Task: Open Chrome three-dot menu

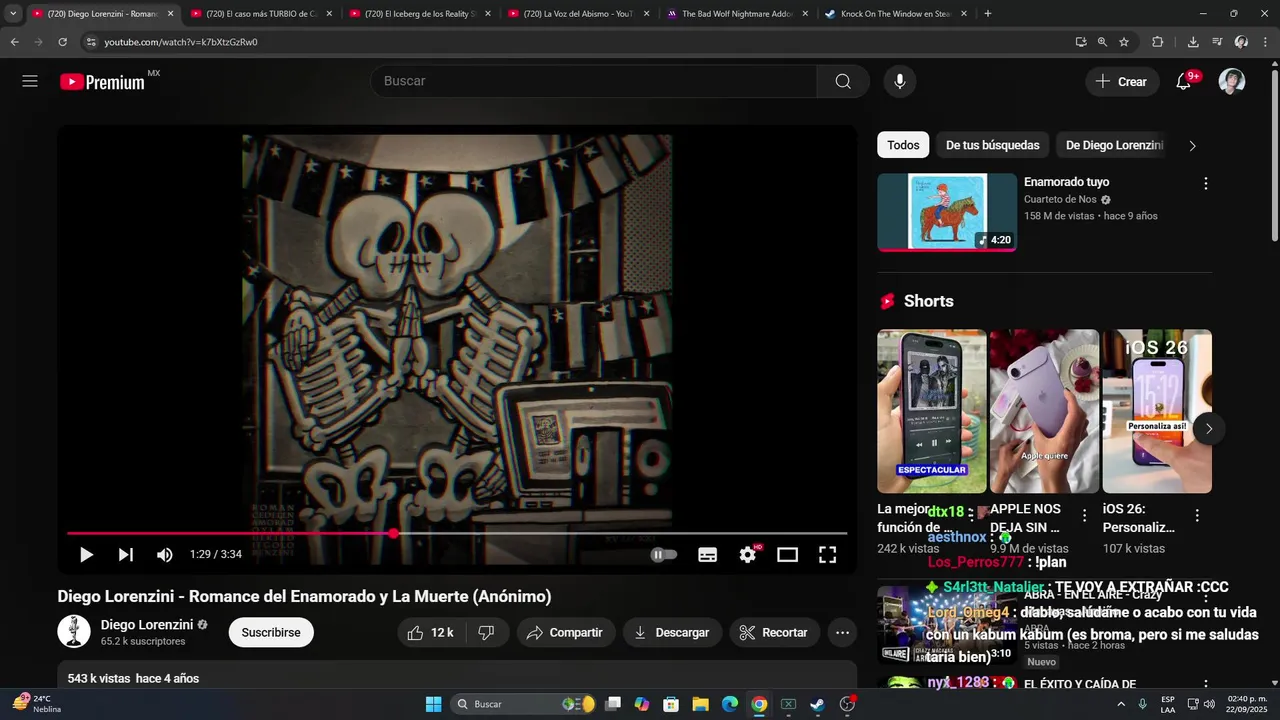Action: tap(1266, 42)
